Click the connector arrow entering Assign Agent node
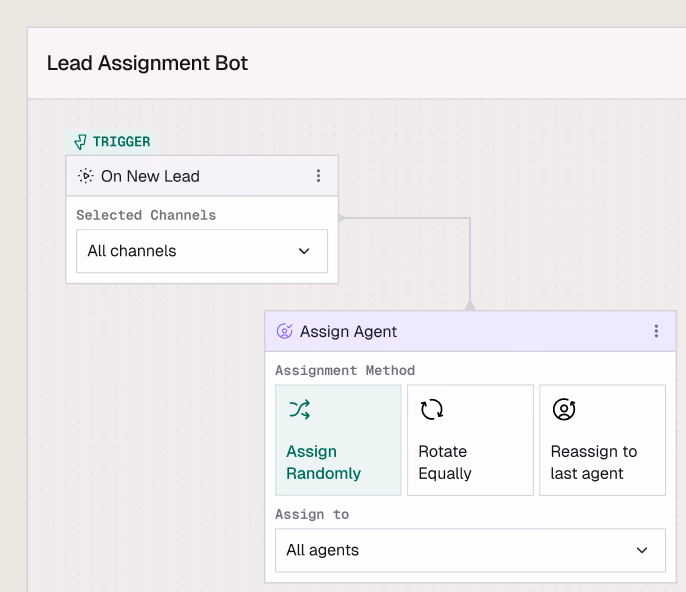This screenshot has width=686, height=592. 470,305
